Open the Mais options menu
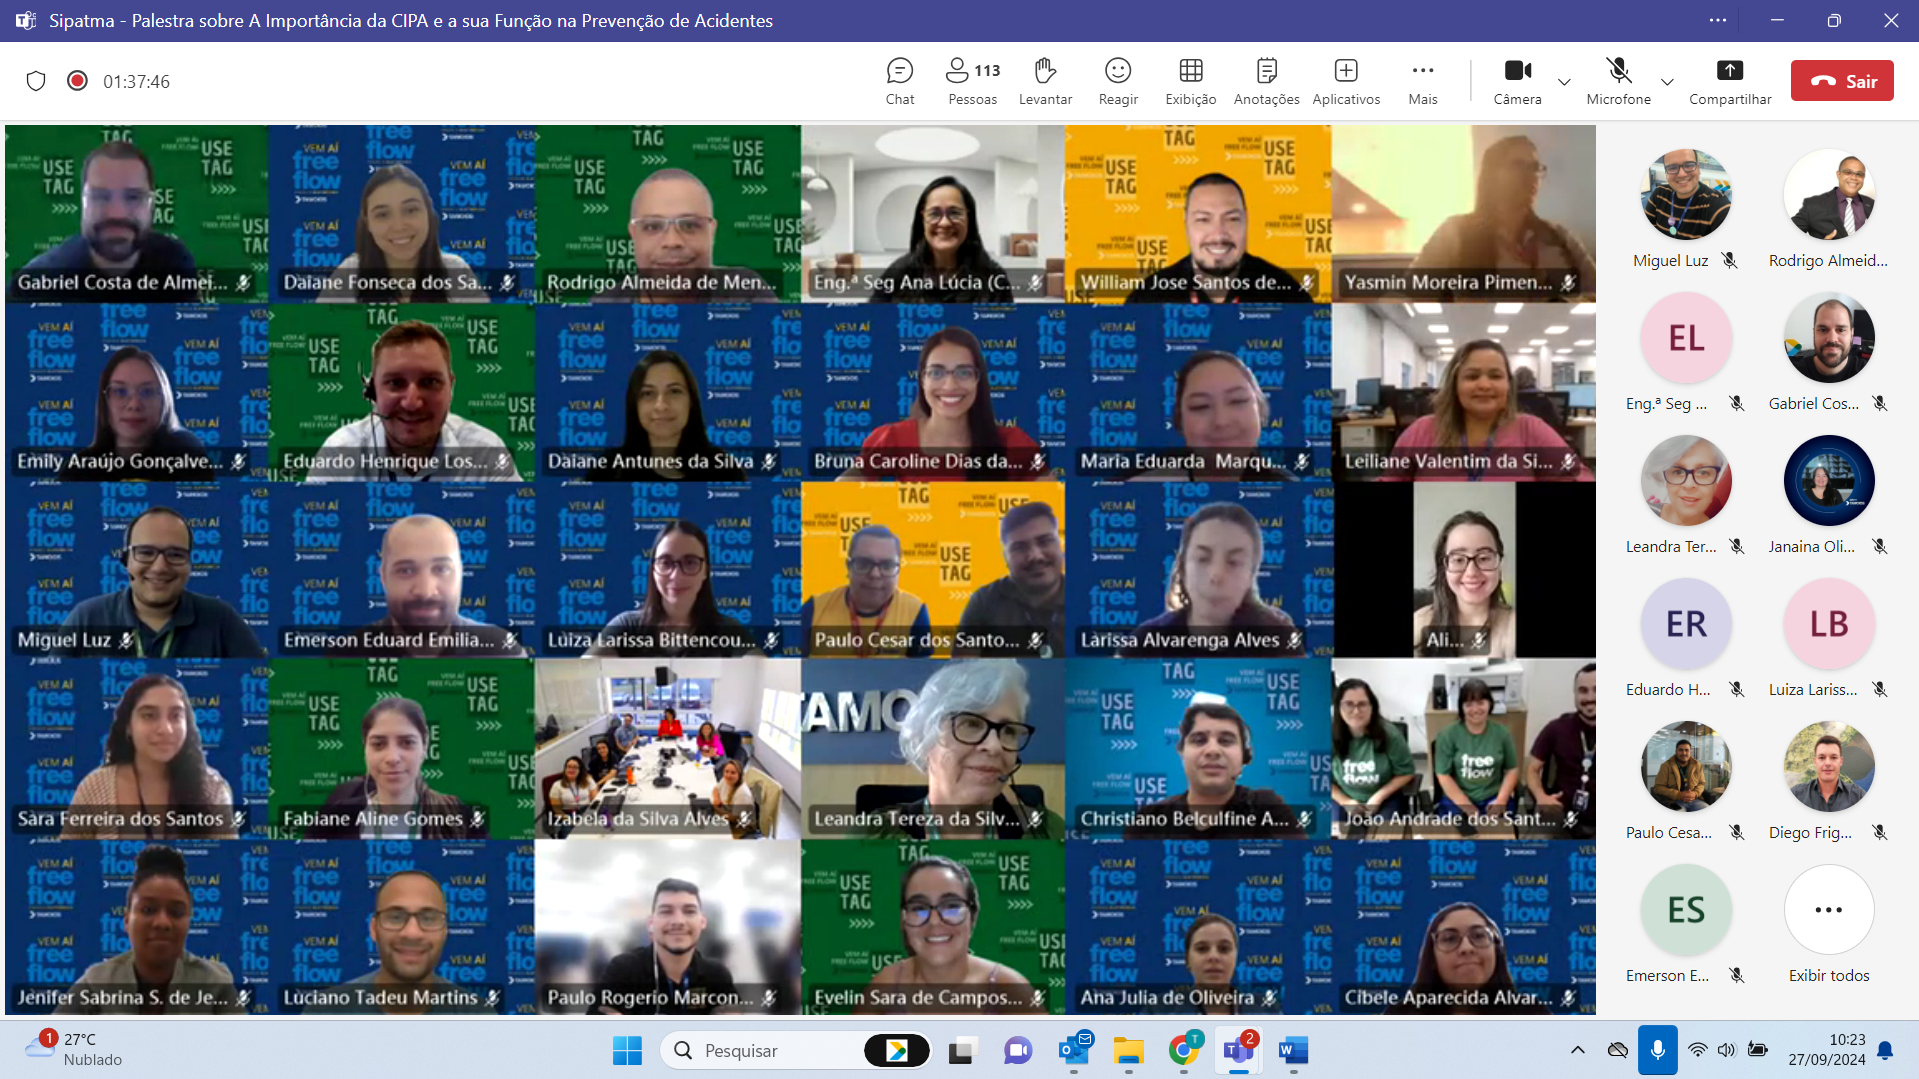The image size is (1919, 1079). pyautogui.click(x=1422, y=81)
